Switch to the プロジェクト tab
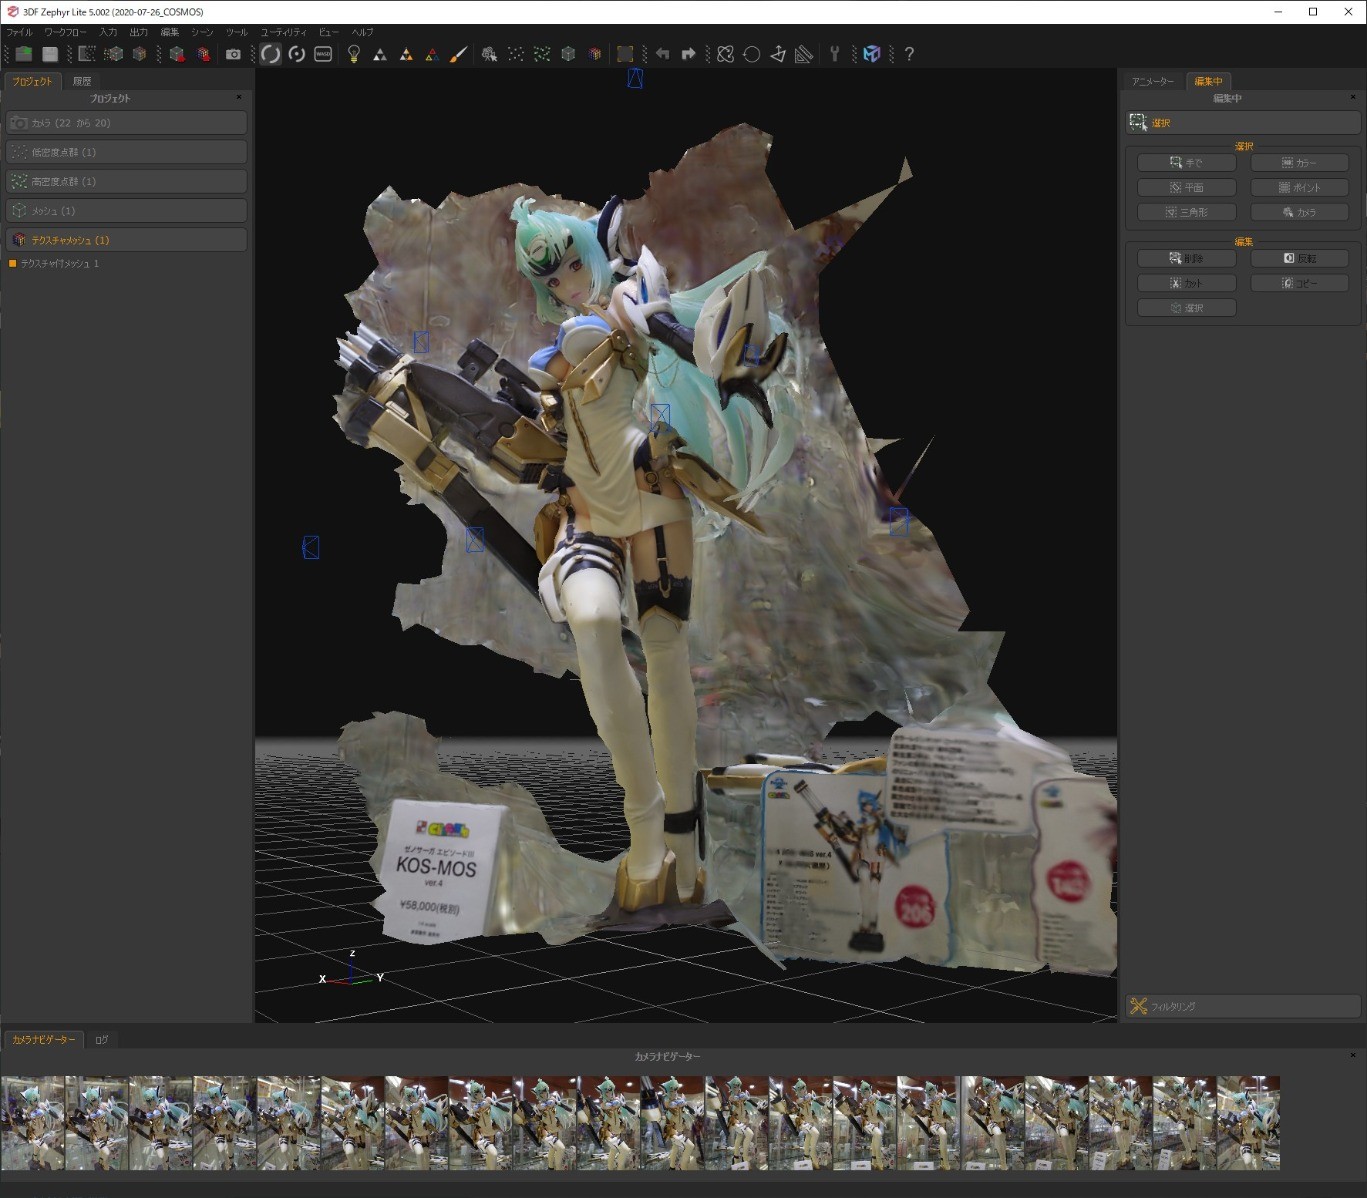This screenshot has width=1367, height=1198. pos(32,81)
